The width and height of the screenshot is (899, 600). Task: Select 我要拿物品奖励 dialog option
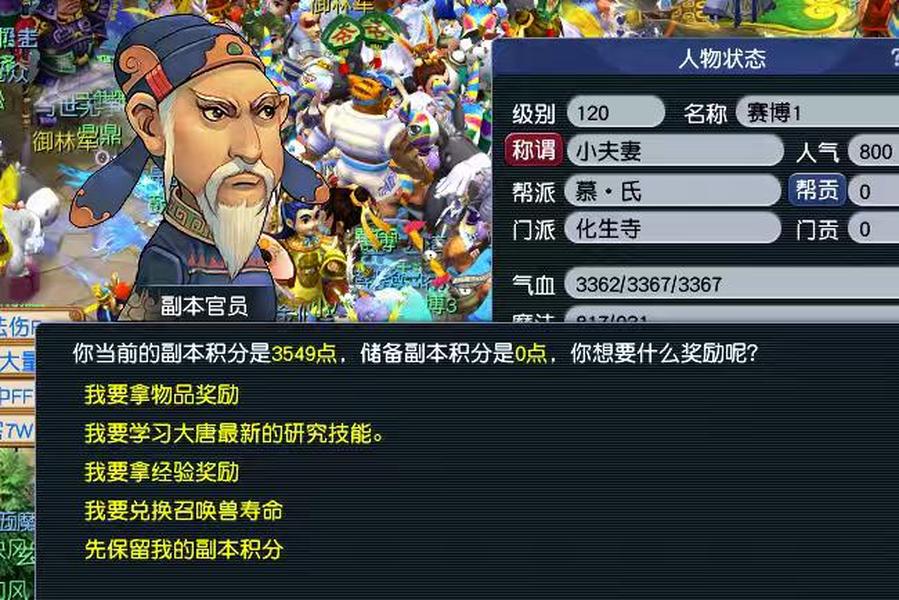click(161, 395)
